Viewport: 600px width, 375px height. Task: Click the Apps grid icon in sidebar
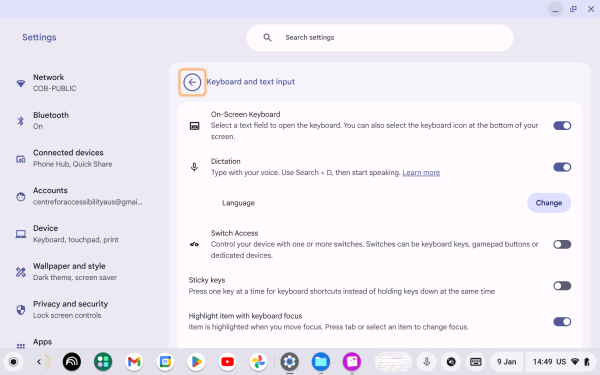(x=21, y=345)
